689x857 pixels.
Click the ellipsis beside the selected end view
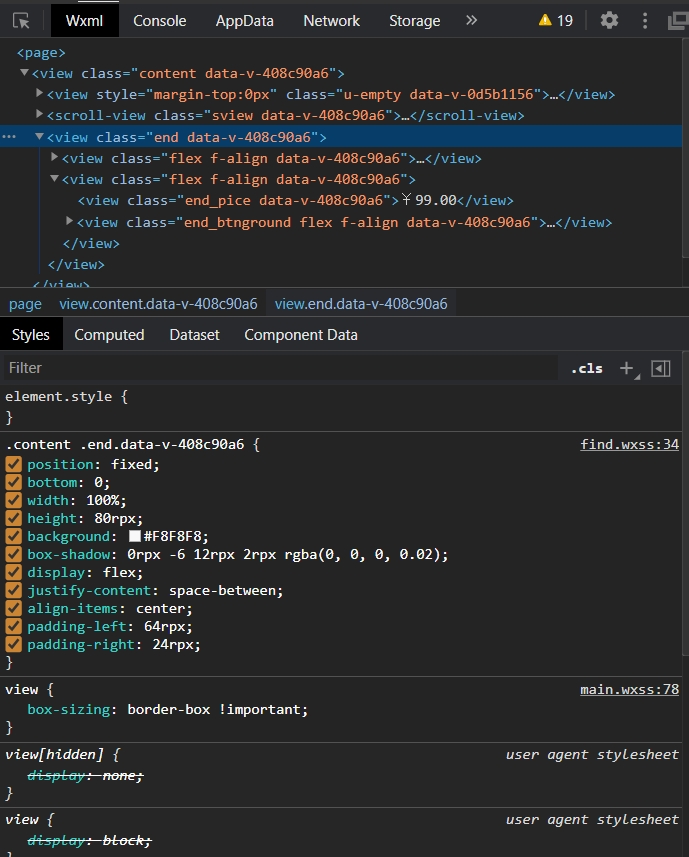[x=9, y=137]
